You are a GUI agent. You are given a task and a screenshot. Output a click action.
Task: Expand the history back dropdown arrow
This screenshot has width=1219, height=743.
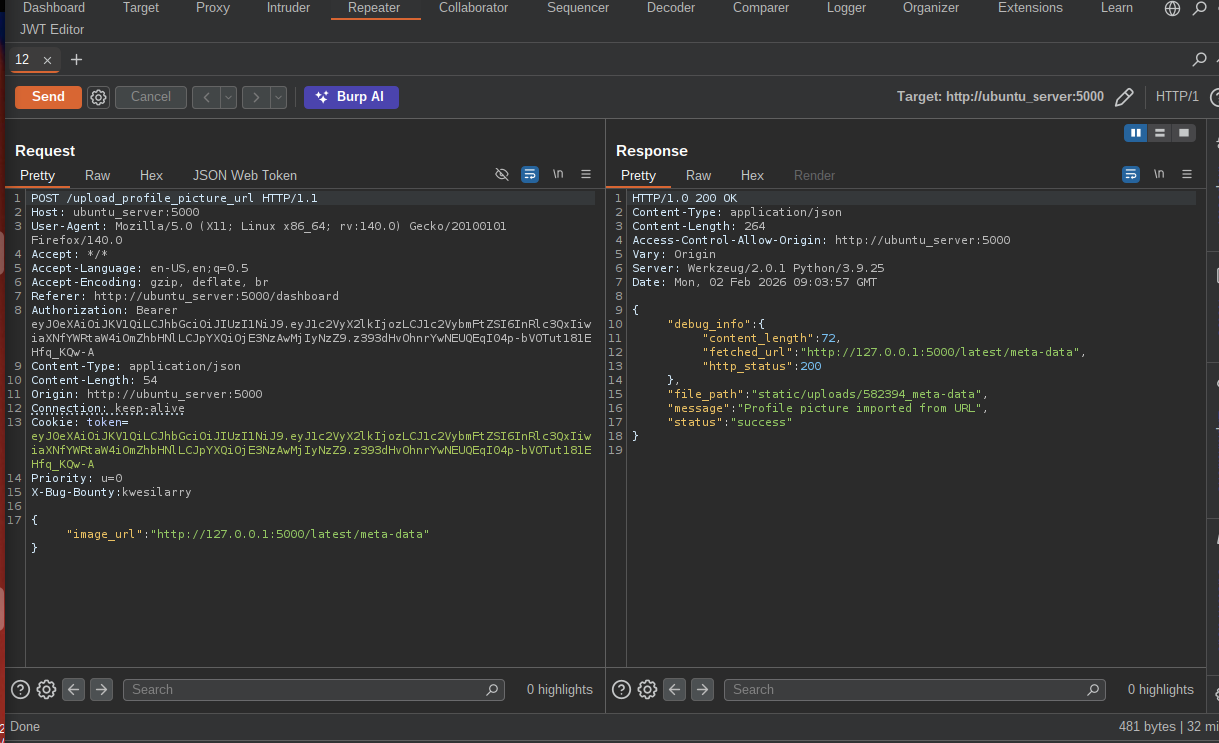[228, 97]
